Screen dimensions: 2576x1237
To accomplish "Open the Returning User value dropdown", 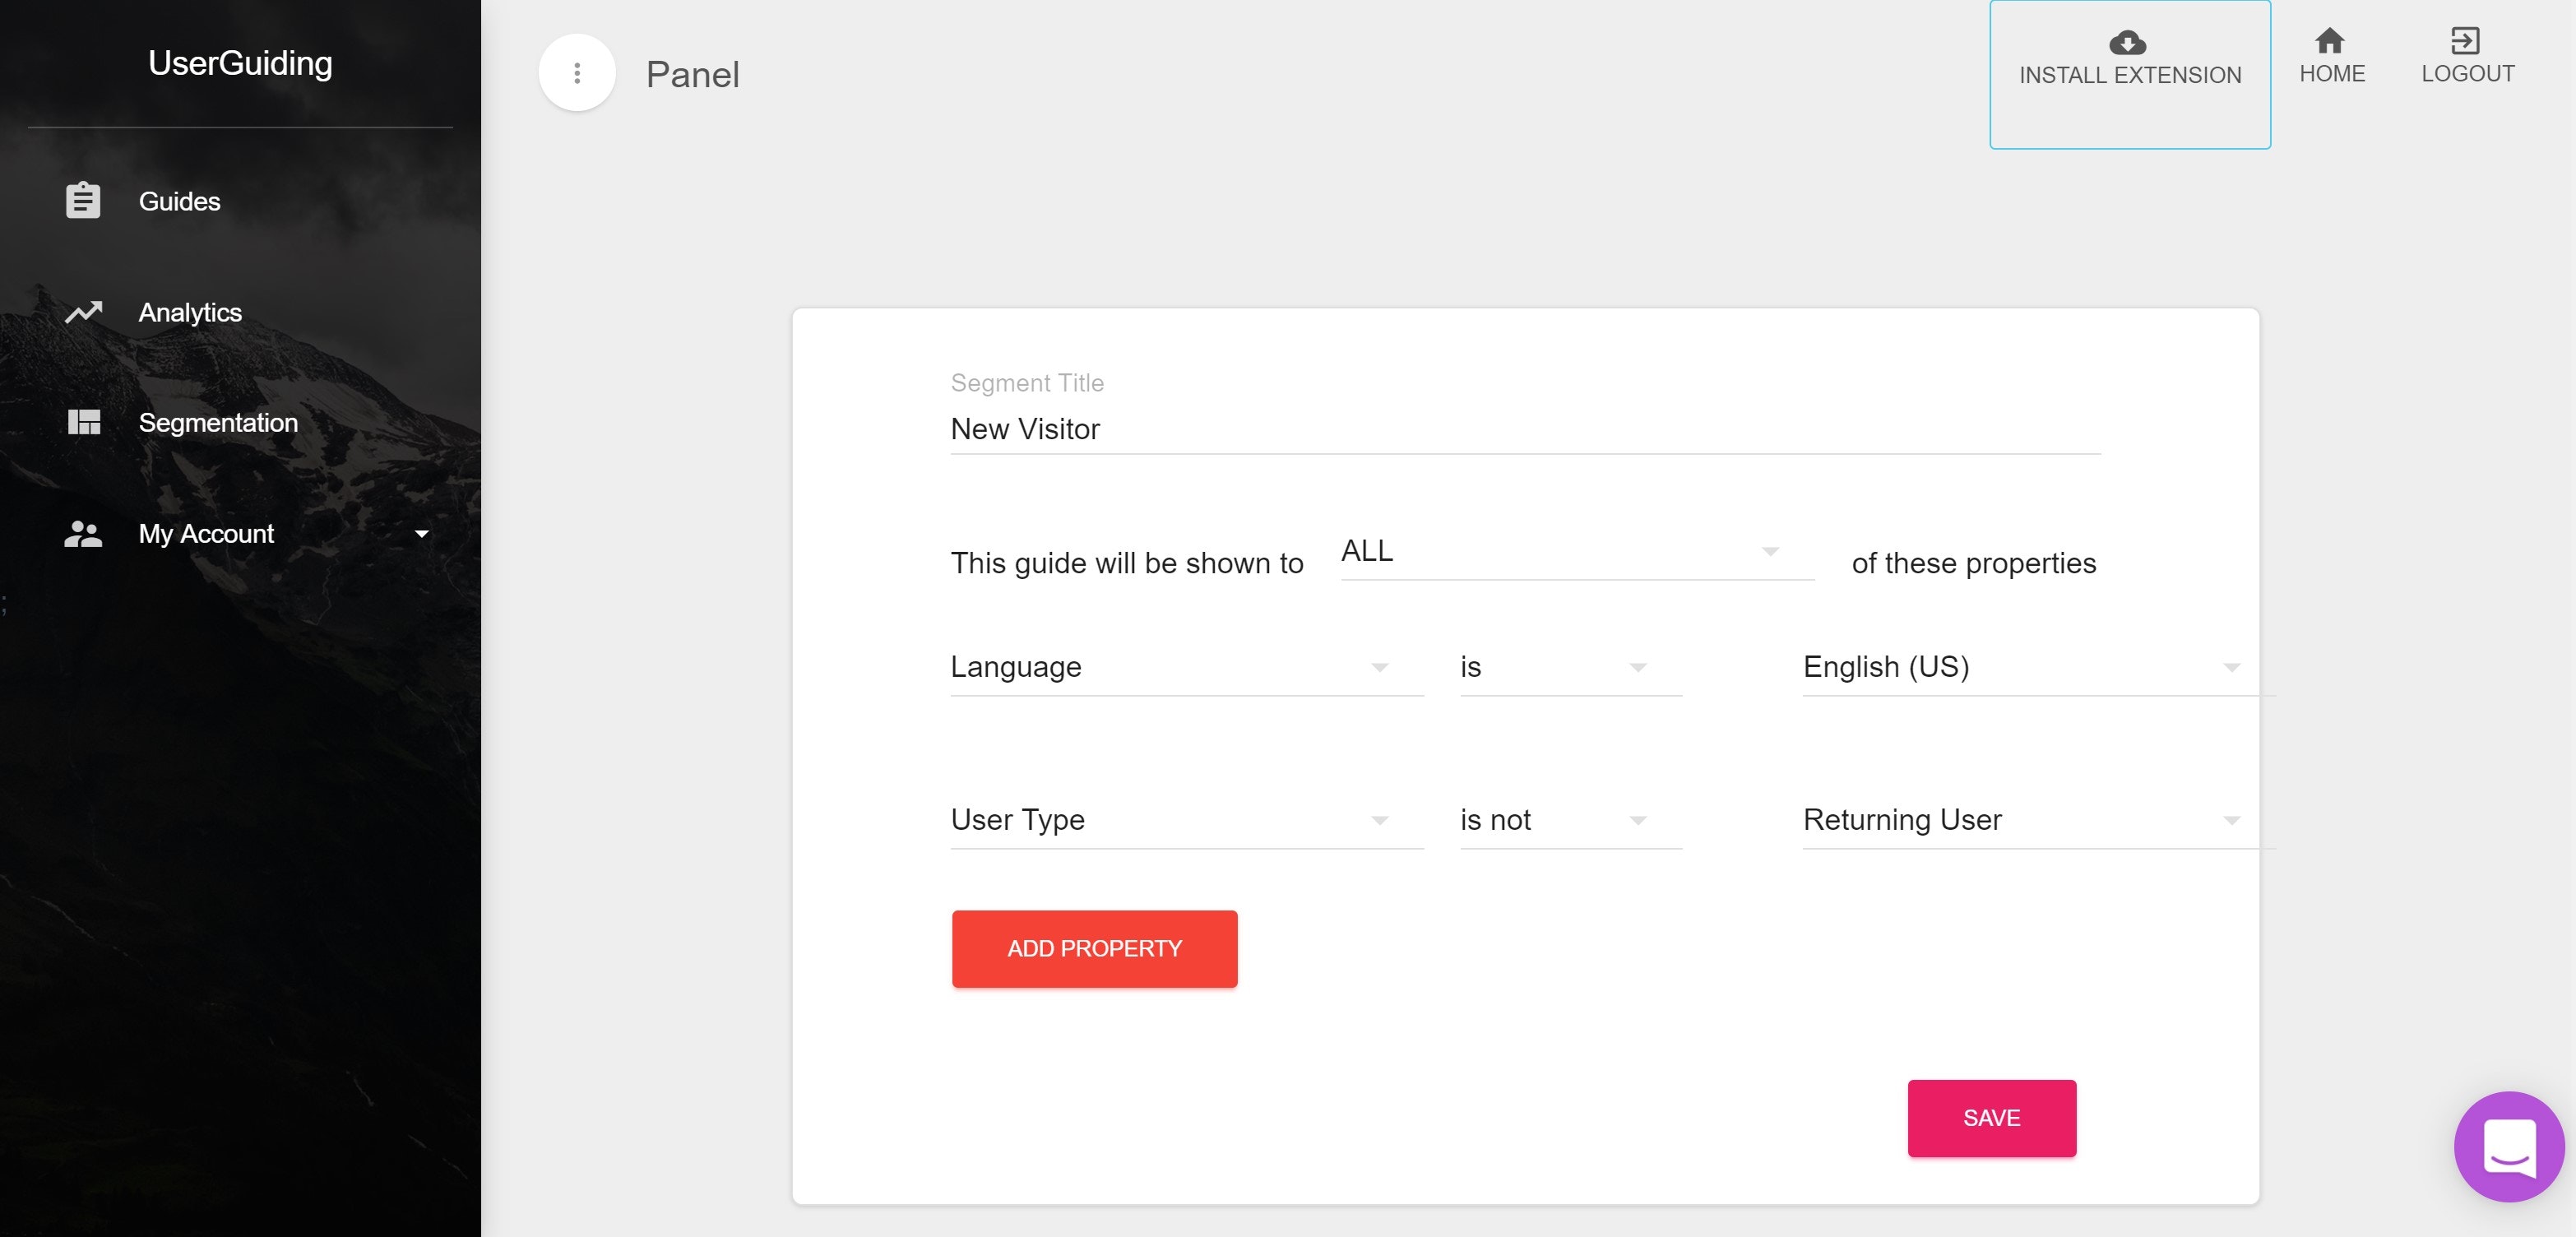I will point(2025,820).
